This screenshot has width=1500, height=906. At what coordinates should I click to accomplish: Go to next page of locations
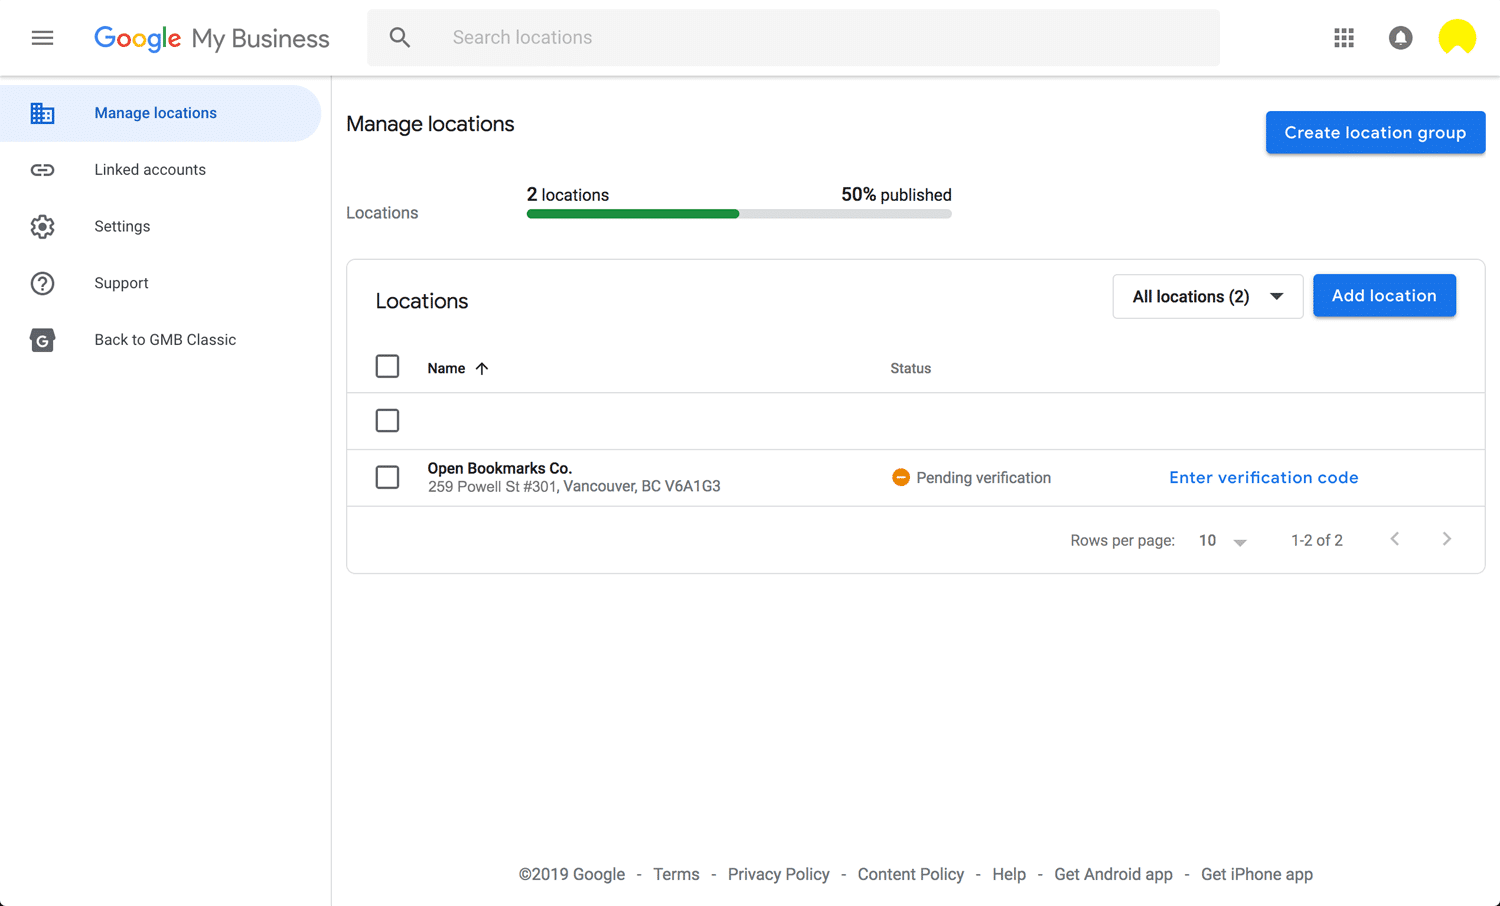coord(1447,539)
